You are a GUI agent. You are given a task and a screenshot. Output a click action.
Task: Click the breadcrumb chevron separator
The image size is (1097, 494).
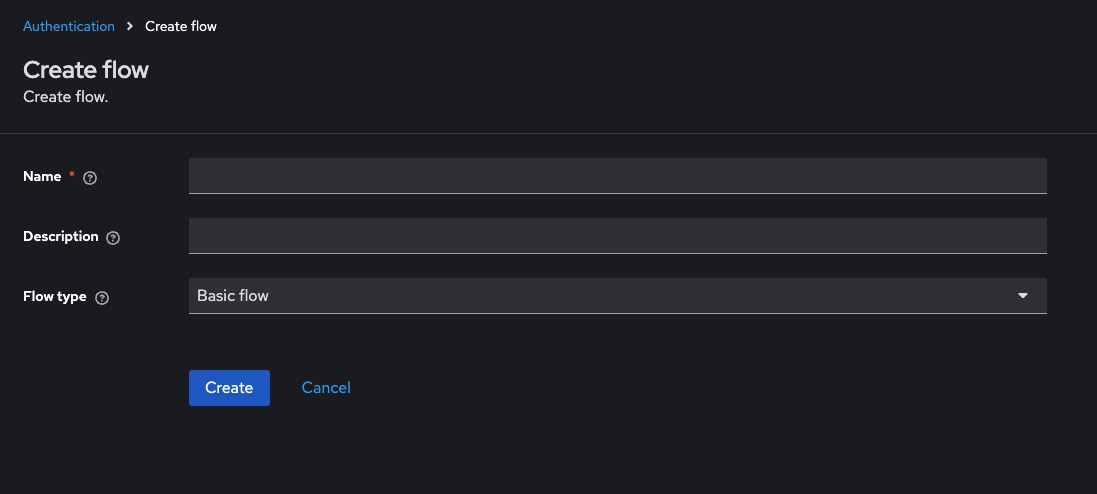pyautogui.click(x=130, y=26)
